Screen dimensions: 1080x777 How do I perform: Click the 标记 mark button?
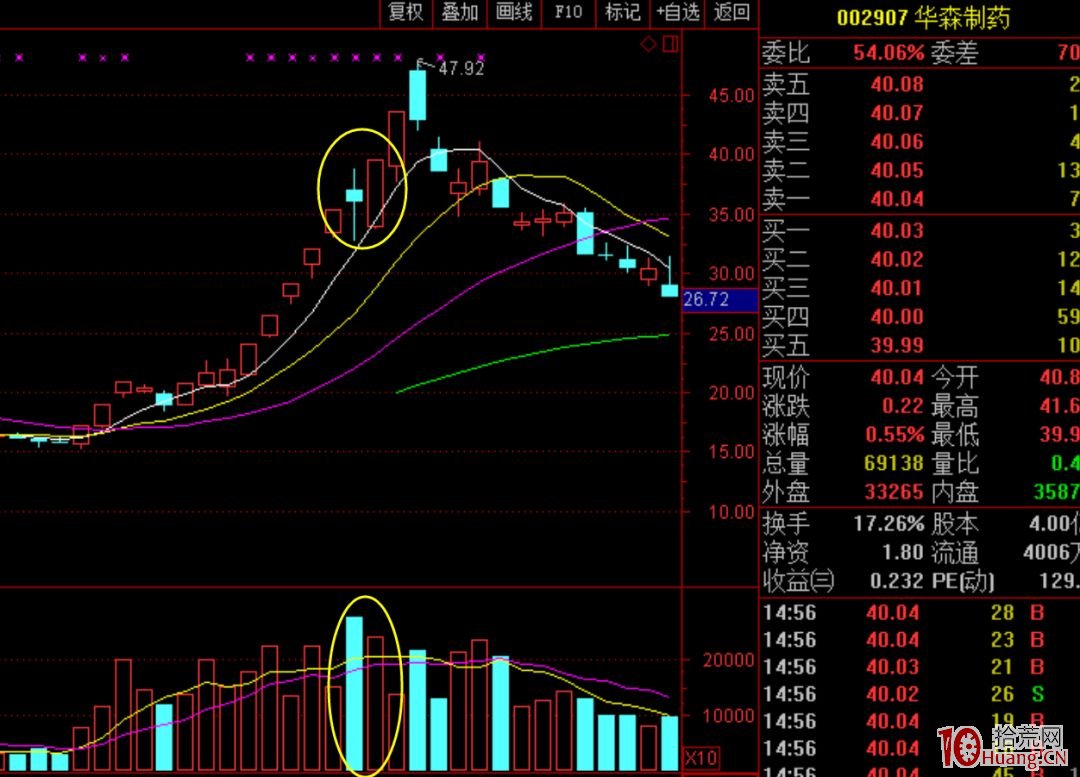[x=623, y=12]
